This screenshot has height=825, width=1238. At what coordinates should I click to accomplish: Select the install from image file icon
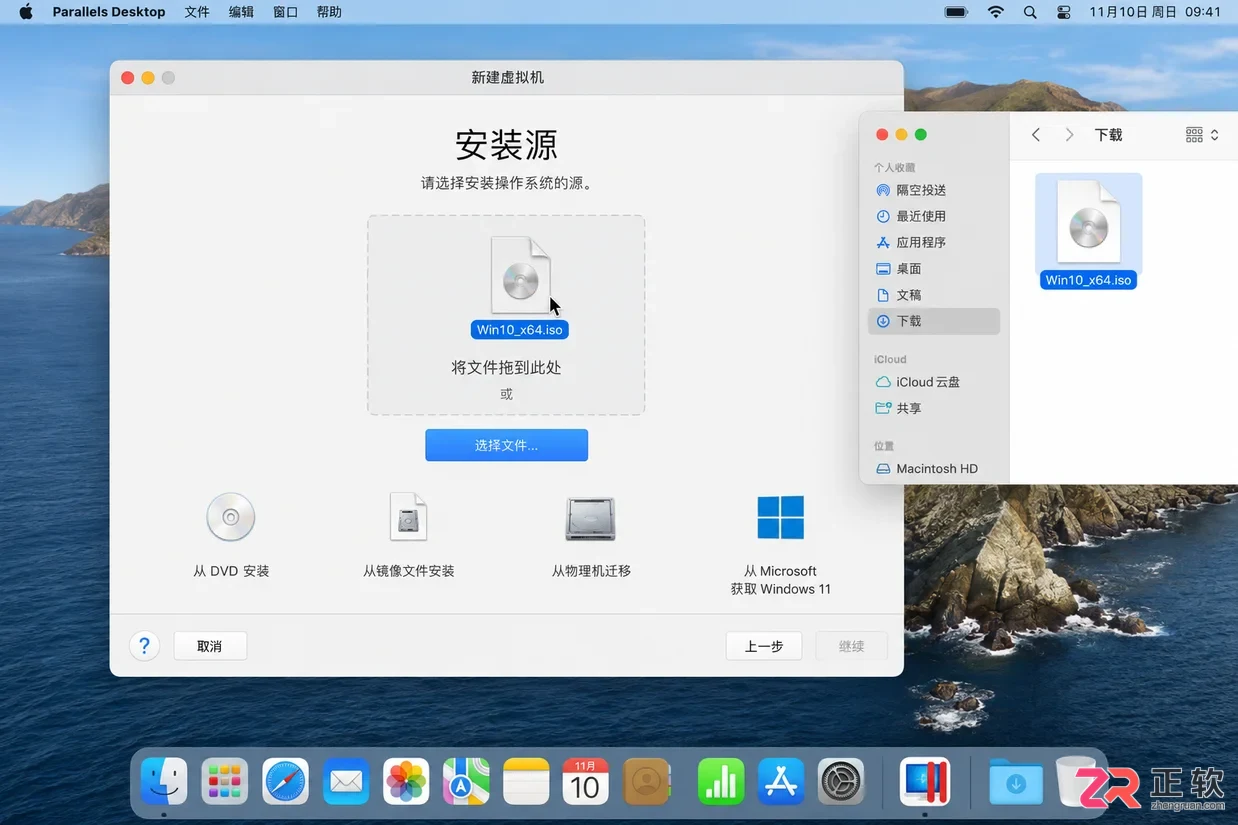[408, 518]
